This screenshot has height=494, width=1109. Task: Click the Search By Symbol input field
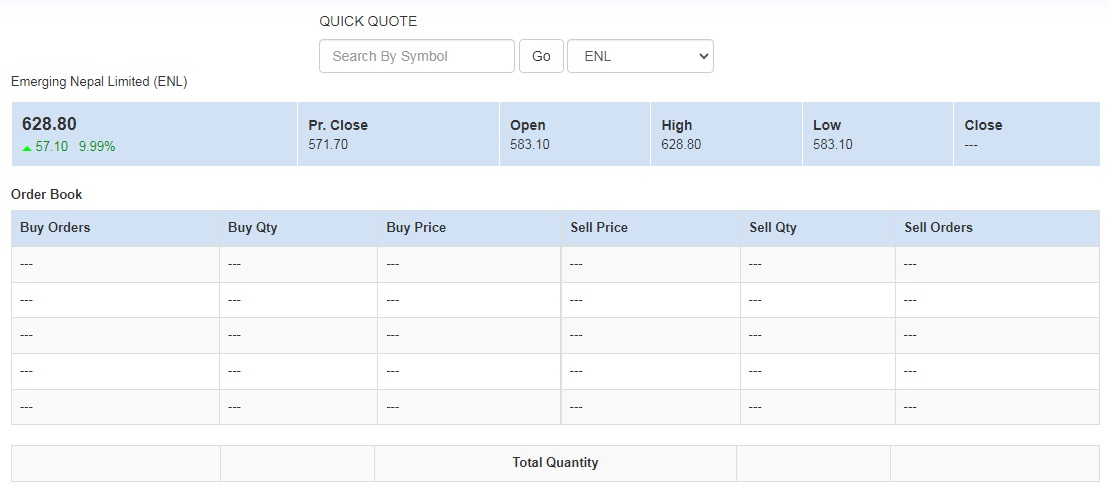(x=416, y=56)
